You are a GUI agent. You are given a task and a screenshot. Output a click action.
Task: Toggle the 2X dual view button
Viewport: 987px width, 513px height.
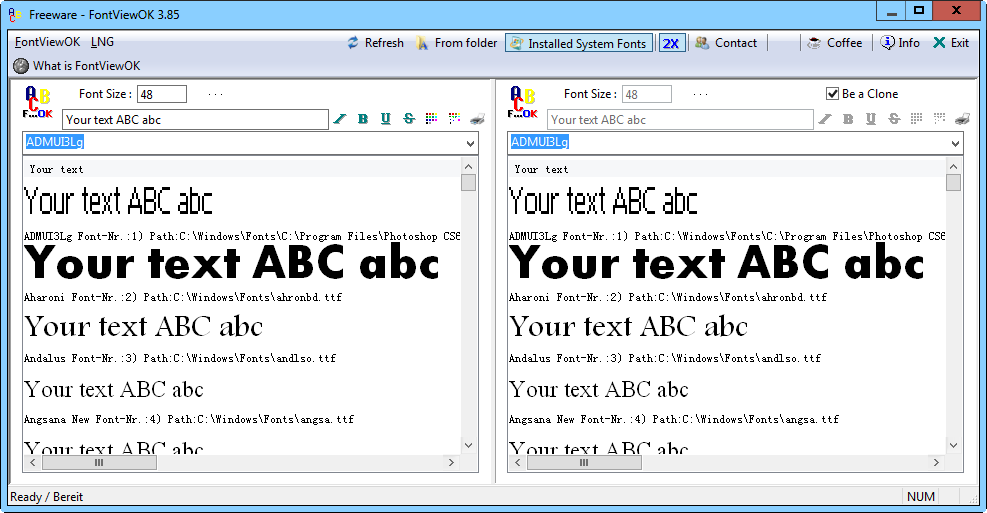[672, 43]
